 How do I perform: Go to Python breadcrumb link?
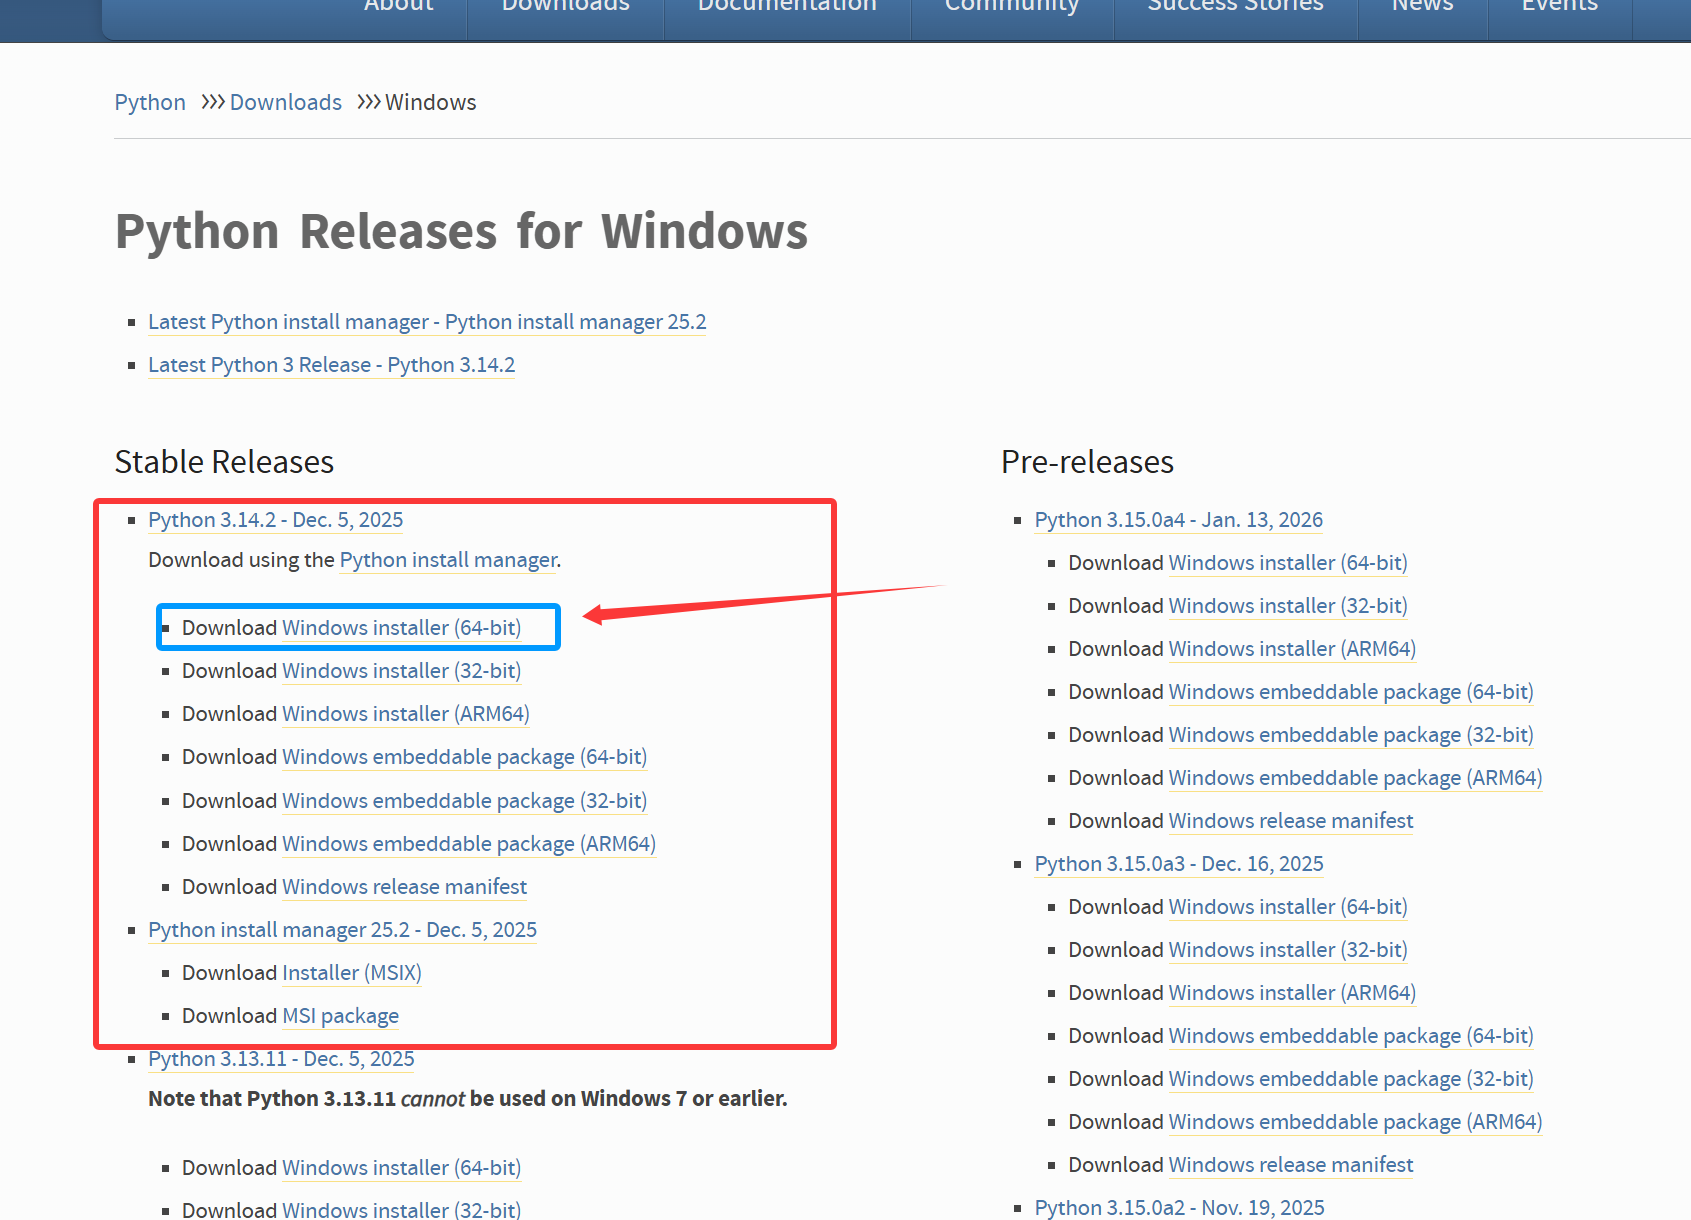pyautogui.click(x=150, y=102)
